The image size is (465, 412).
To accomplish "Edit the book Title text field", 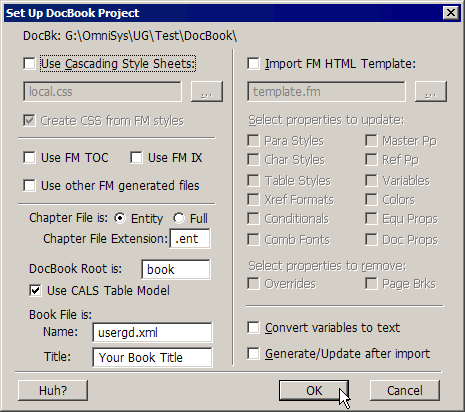I will point(152,357).
